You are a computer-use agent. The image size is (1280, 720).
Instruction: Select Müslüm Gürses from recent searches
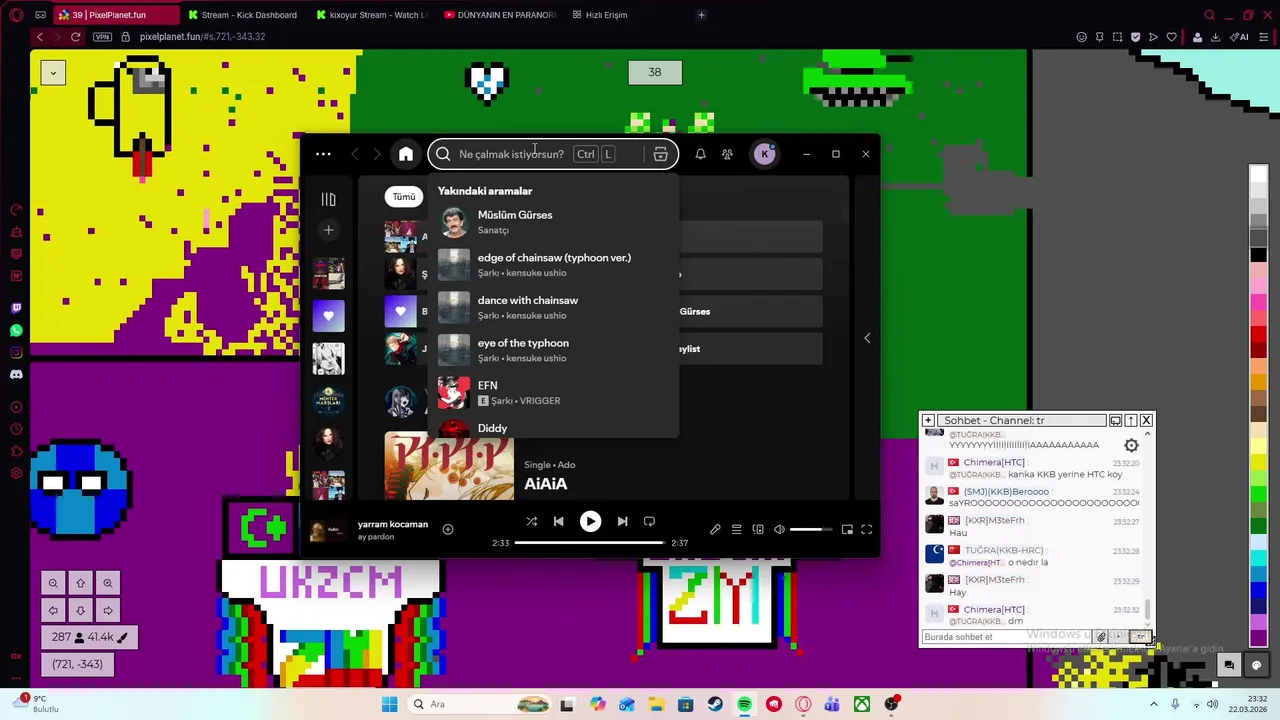point(553,222)
